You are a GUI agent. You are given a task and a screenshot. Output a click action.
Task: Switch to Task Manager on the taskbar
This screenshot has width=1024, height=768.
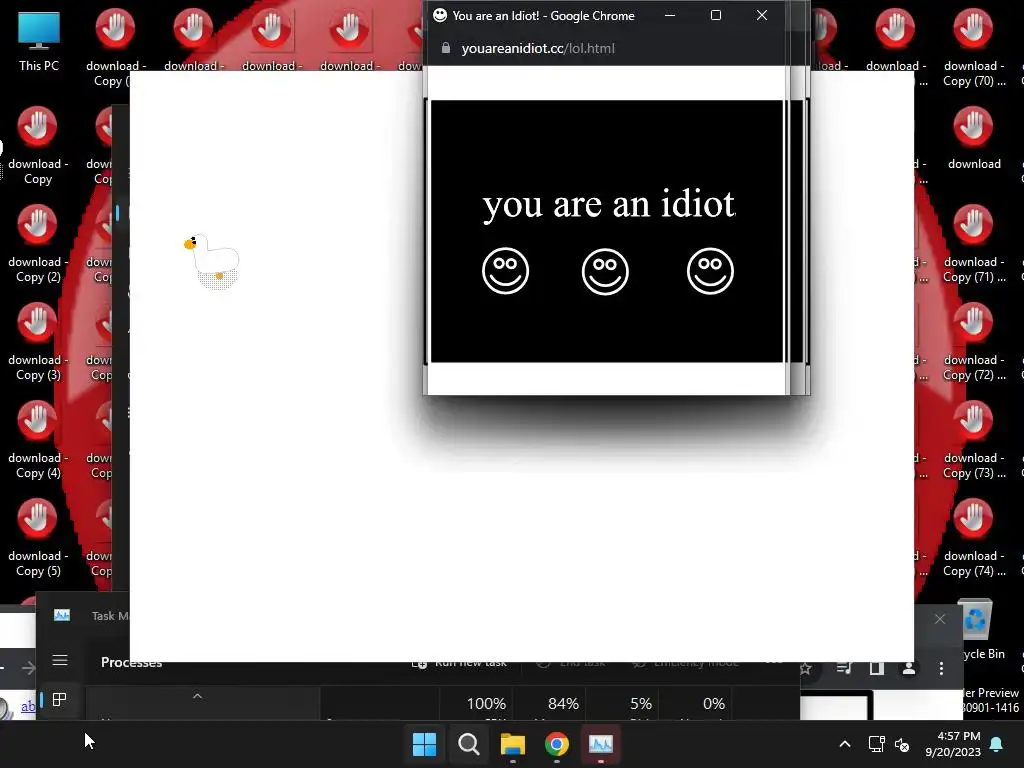pos(601,744)
